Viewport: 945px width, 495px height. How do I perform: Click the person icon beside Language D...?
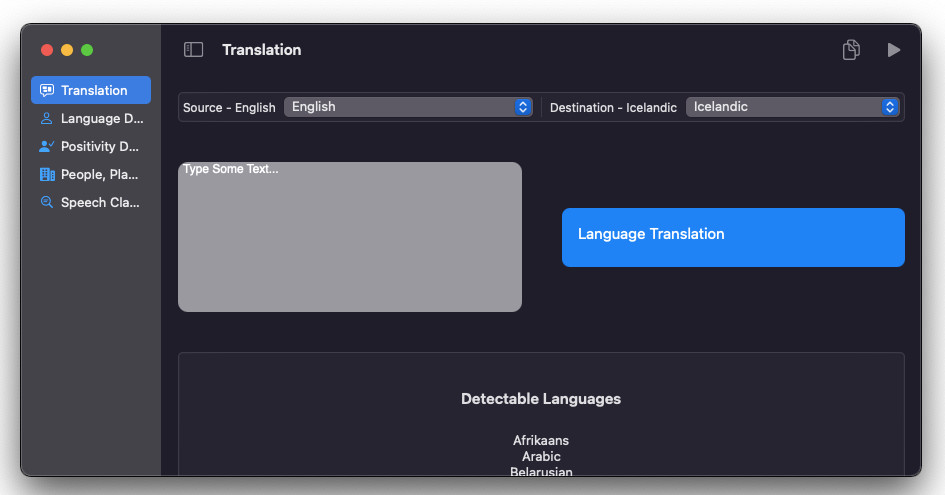(46, 118)
